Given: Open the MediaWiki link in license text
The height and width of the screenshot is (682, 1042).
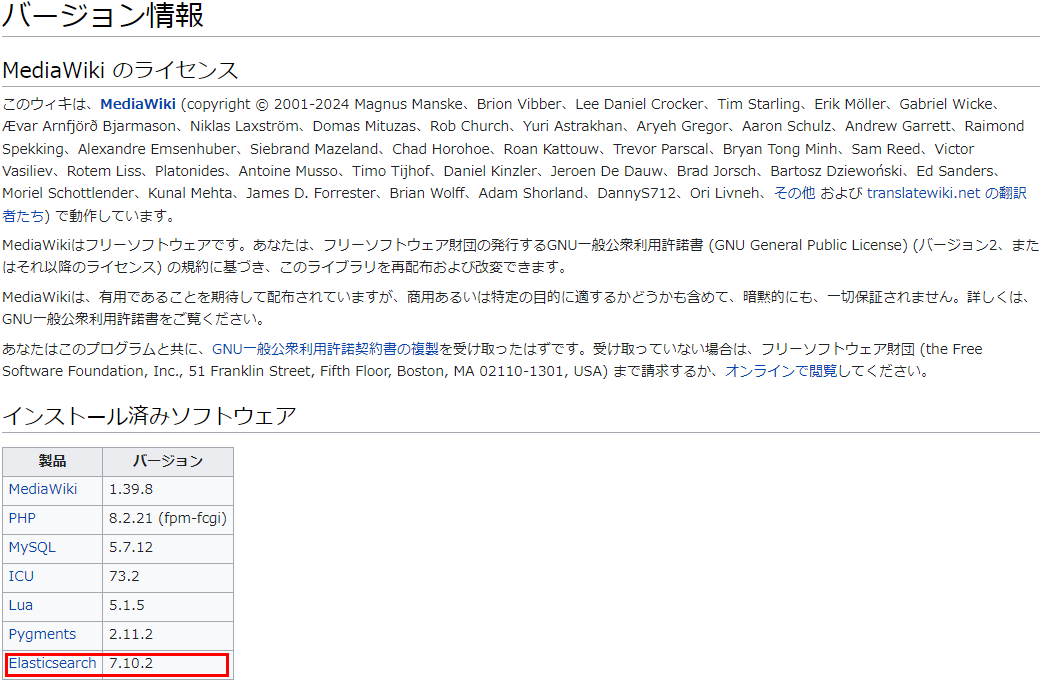Looking at the screenshot, I should [x=138, y=104].
